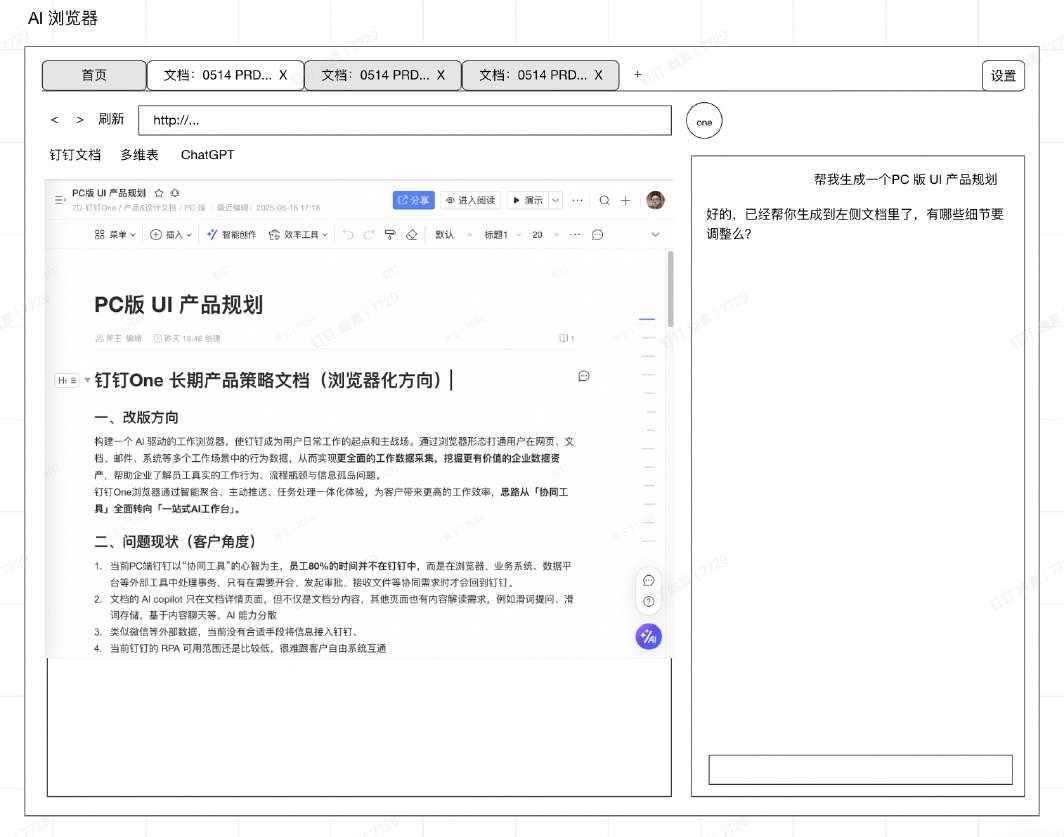
Task: Expand the dropdown next to 演示
Action: coord(556,200)
